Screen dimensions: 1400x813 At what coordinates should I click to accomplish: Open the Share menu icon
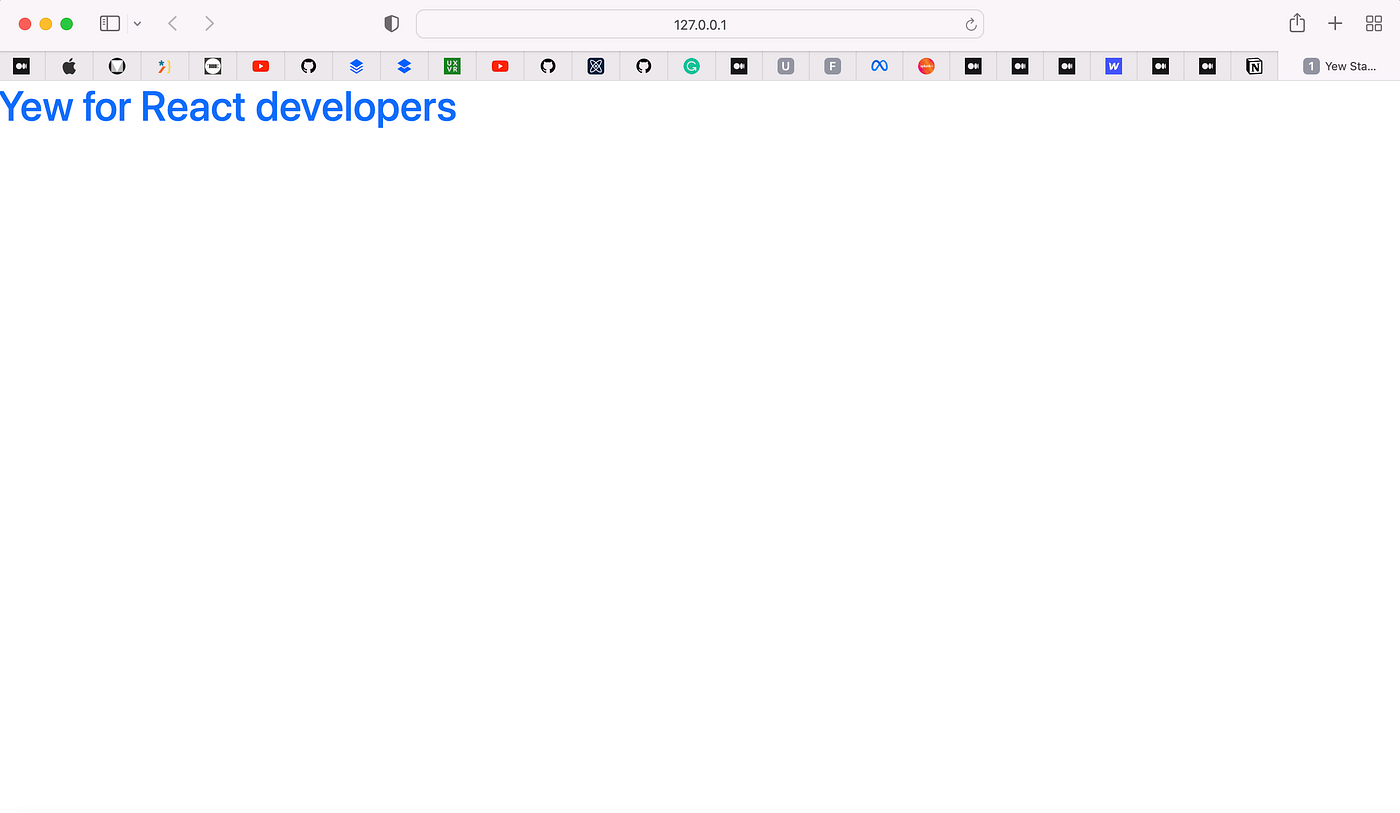pyautogui.click(x=1297, y=23)
